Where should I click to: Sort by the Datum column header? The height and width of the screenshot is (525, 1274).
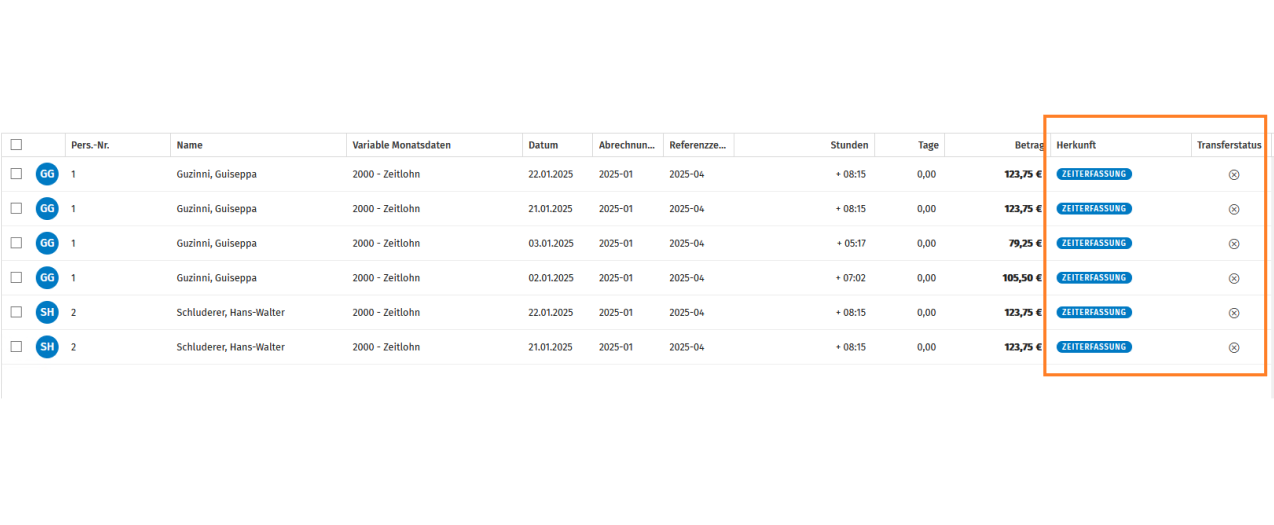point(543,145)
